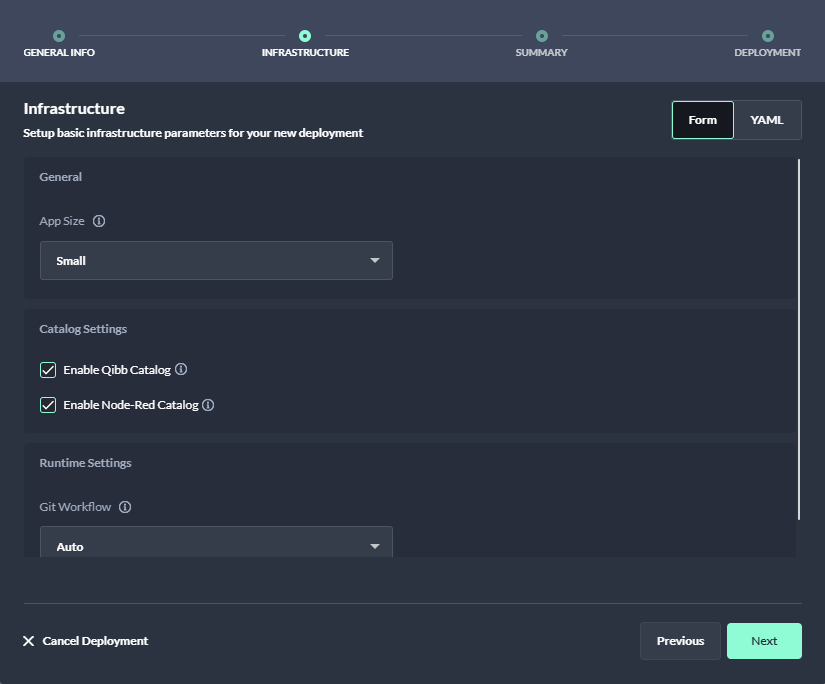Click the vertical scrollbar of the form

point(799,340)
